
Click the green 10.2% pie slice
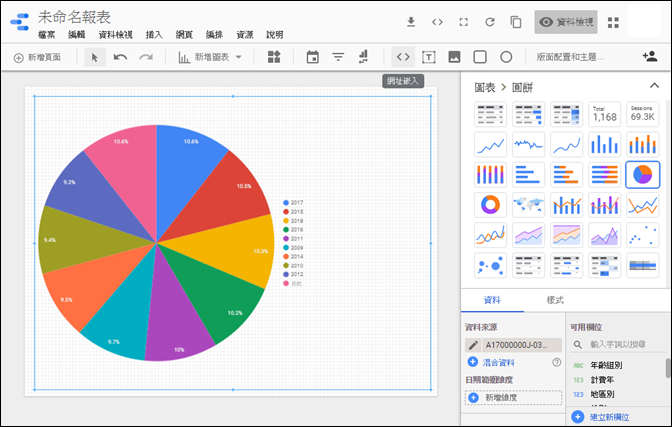216,298
